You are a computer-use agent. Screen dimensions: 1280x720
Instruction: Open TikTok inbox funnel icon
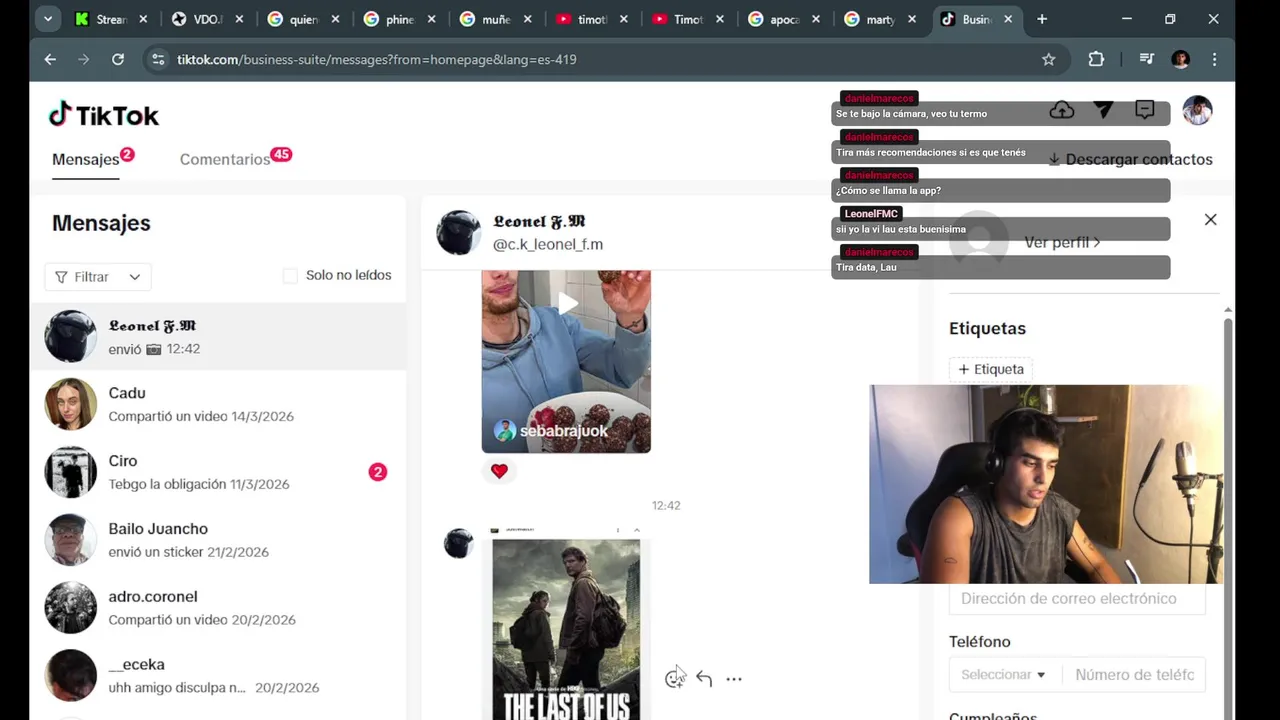[x=1104, y=110]
